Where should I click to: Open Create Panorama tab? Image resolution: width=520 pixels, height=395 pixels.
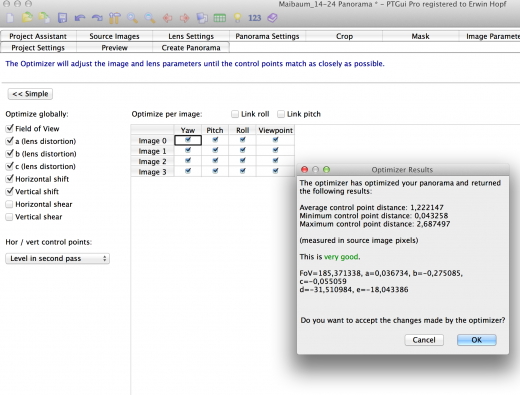click(x=191, y=48)
